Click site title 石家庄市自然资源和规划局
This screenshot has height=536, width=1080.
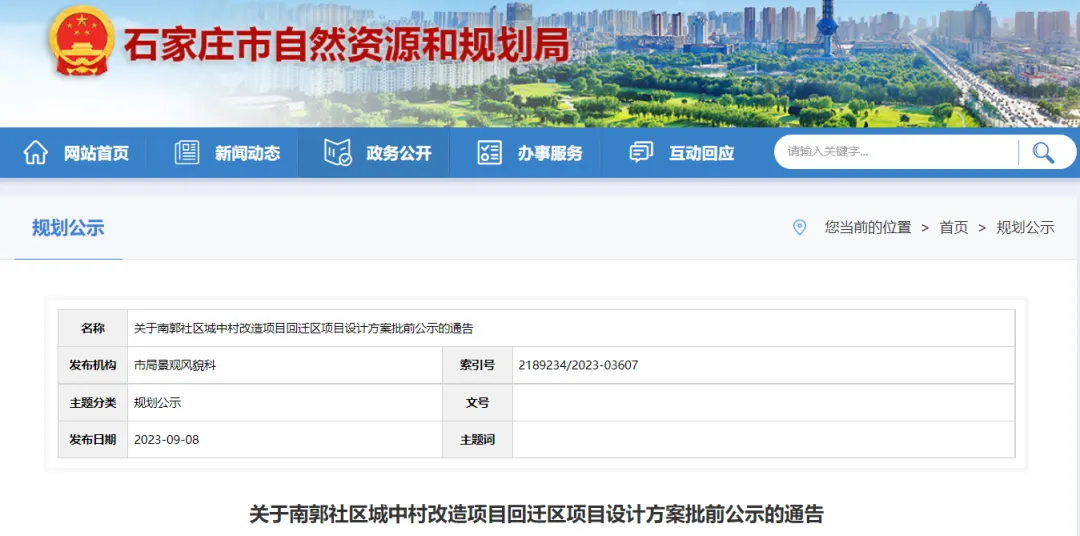(346, 45)
